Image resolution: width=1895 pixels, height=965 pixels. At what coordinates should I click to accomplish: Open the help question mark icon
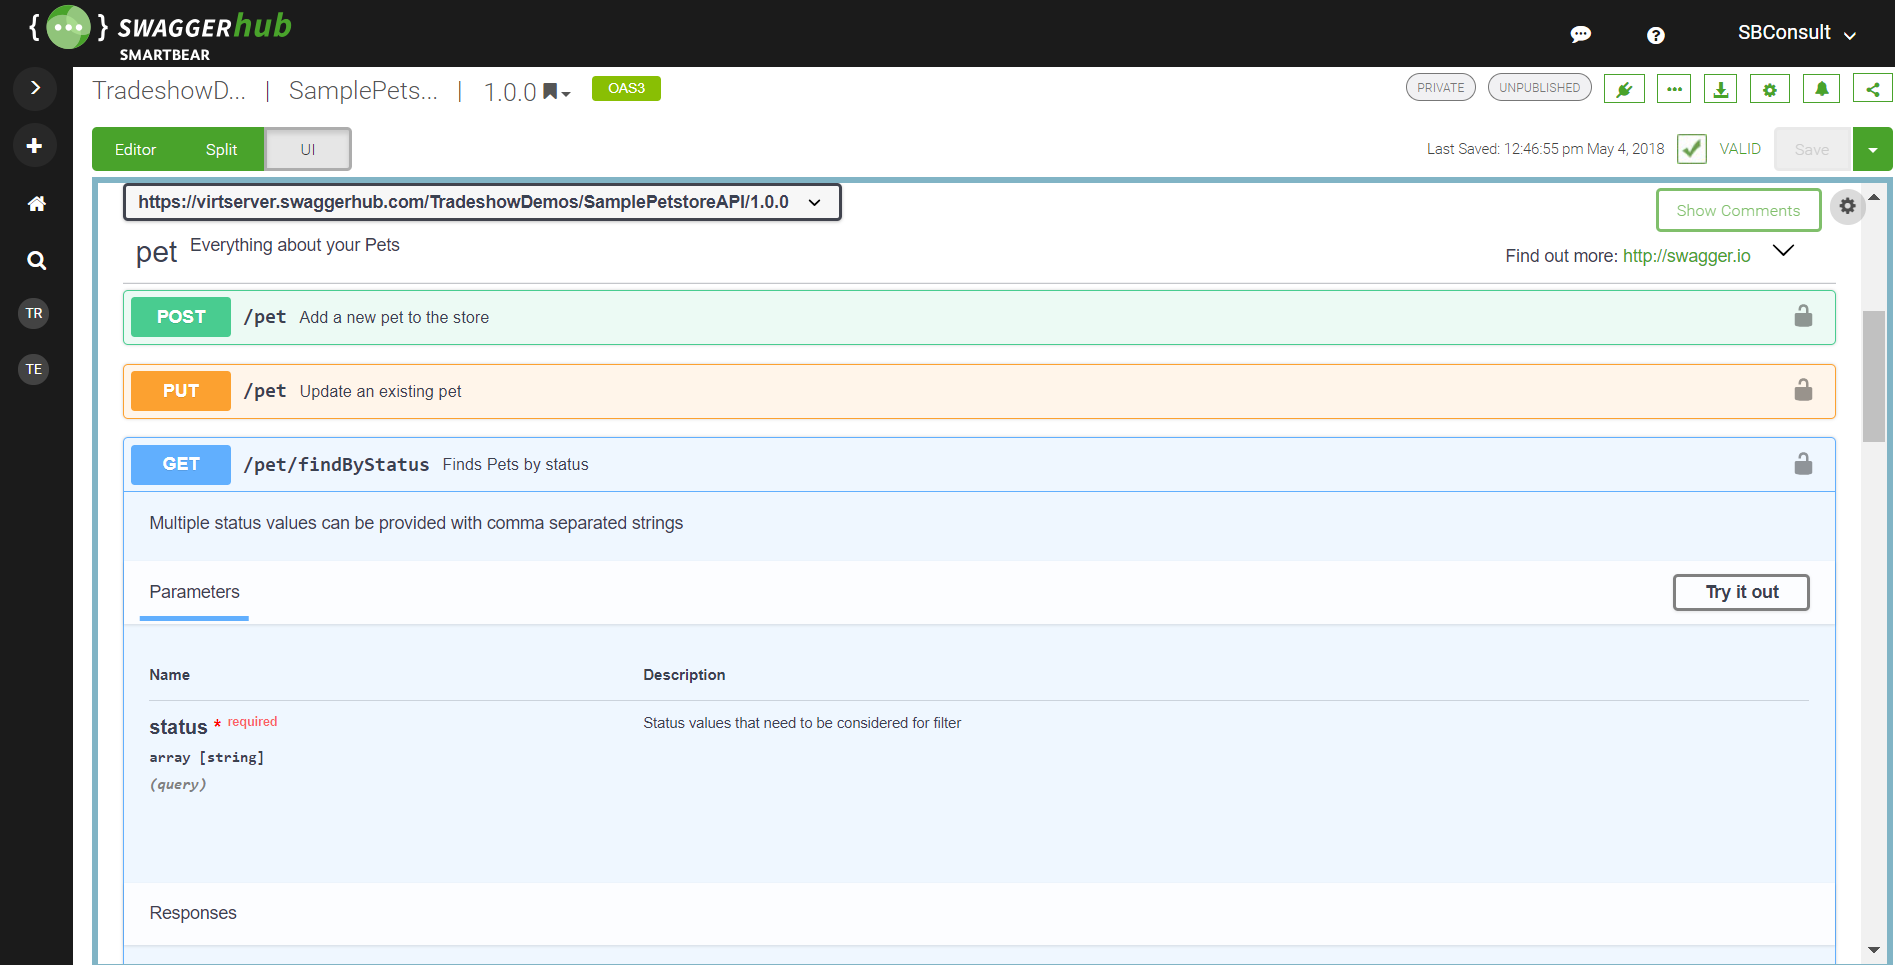point(1656,35)
